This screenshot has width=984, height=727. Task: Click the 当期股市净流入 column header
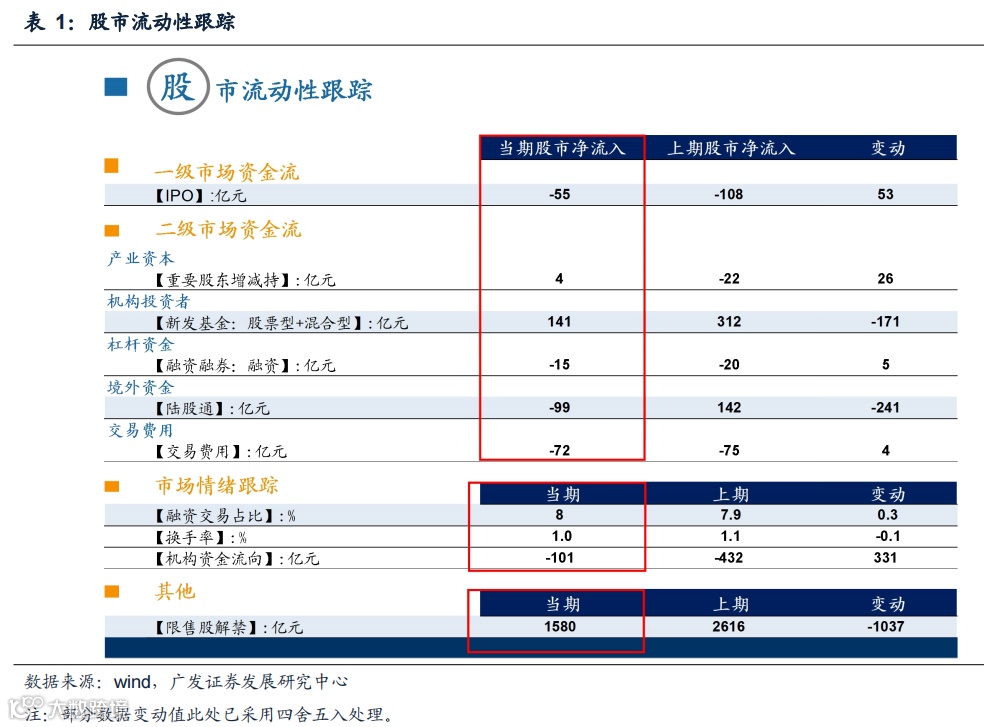click(x=562, y=148)
